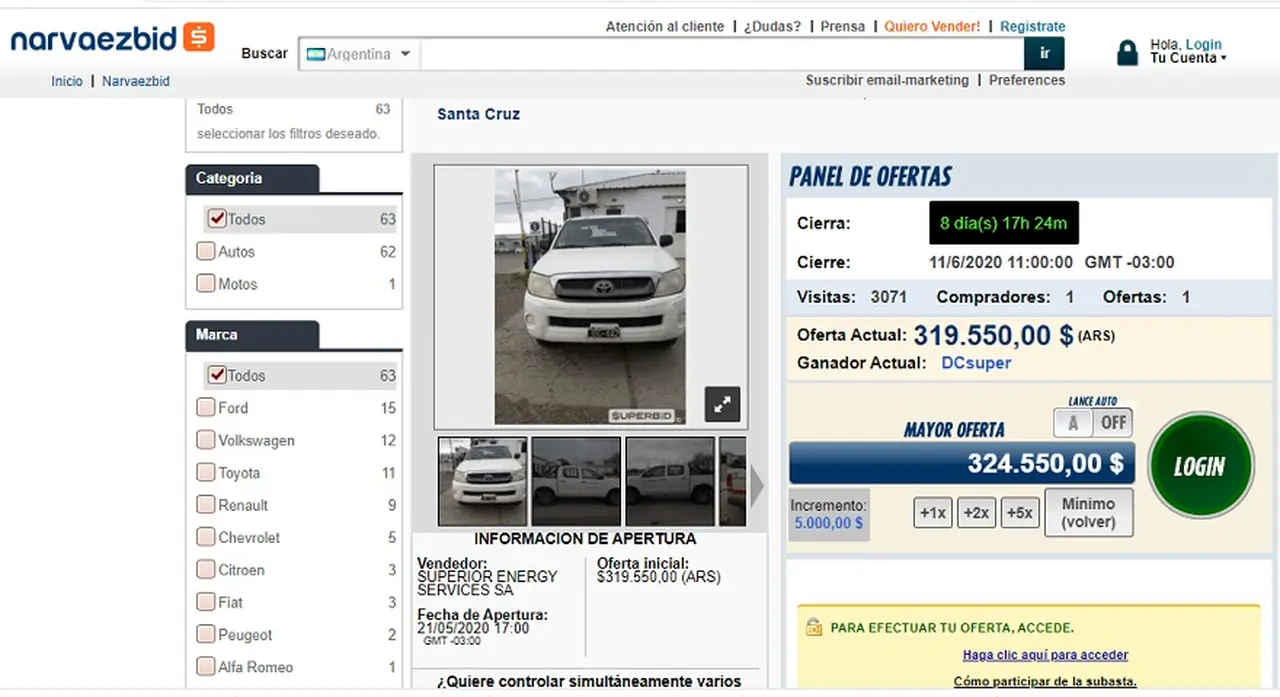Click the Categoria panel header
1280x697 pixels.
(x=252, y=179)
